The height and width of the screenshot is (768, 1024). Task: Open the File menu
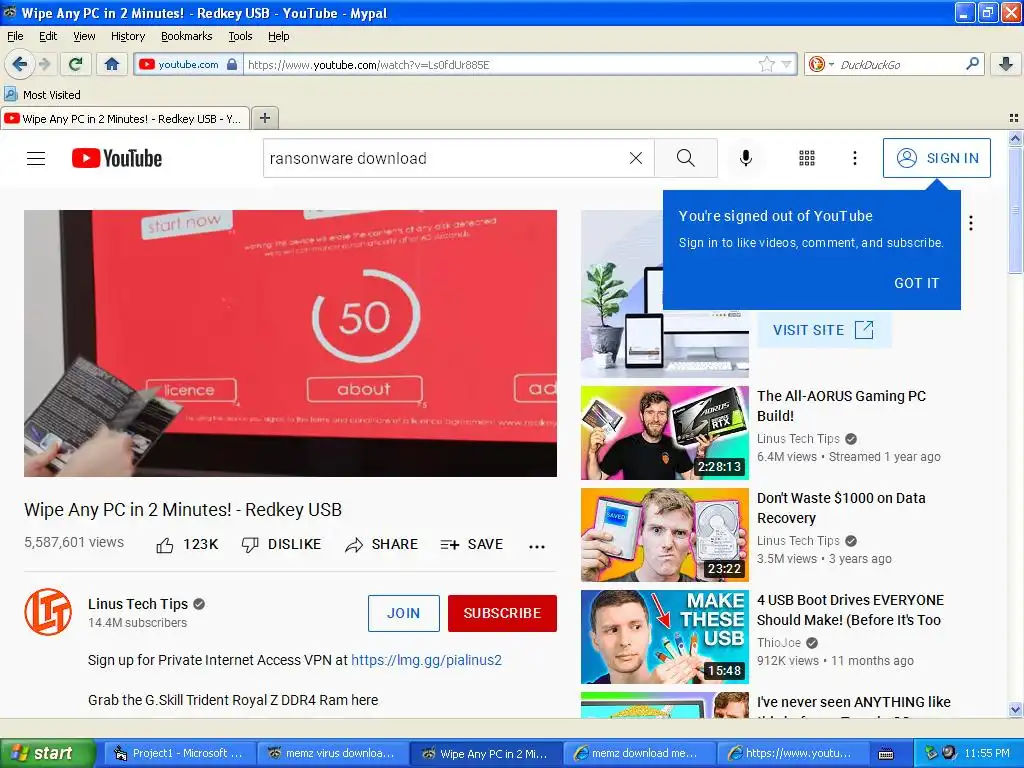tap(15, 37)
